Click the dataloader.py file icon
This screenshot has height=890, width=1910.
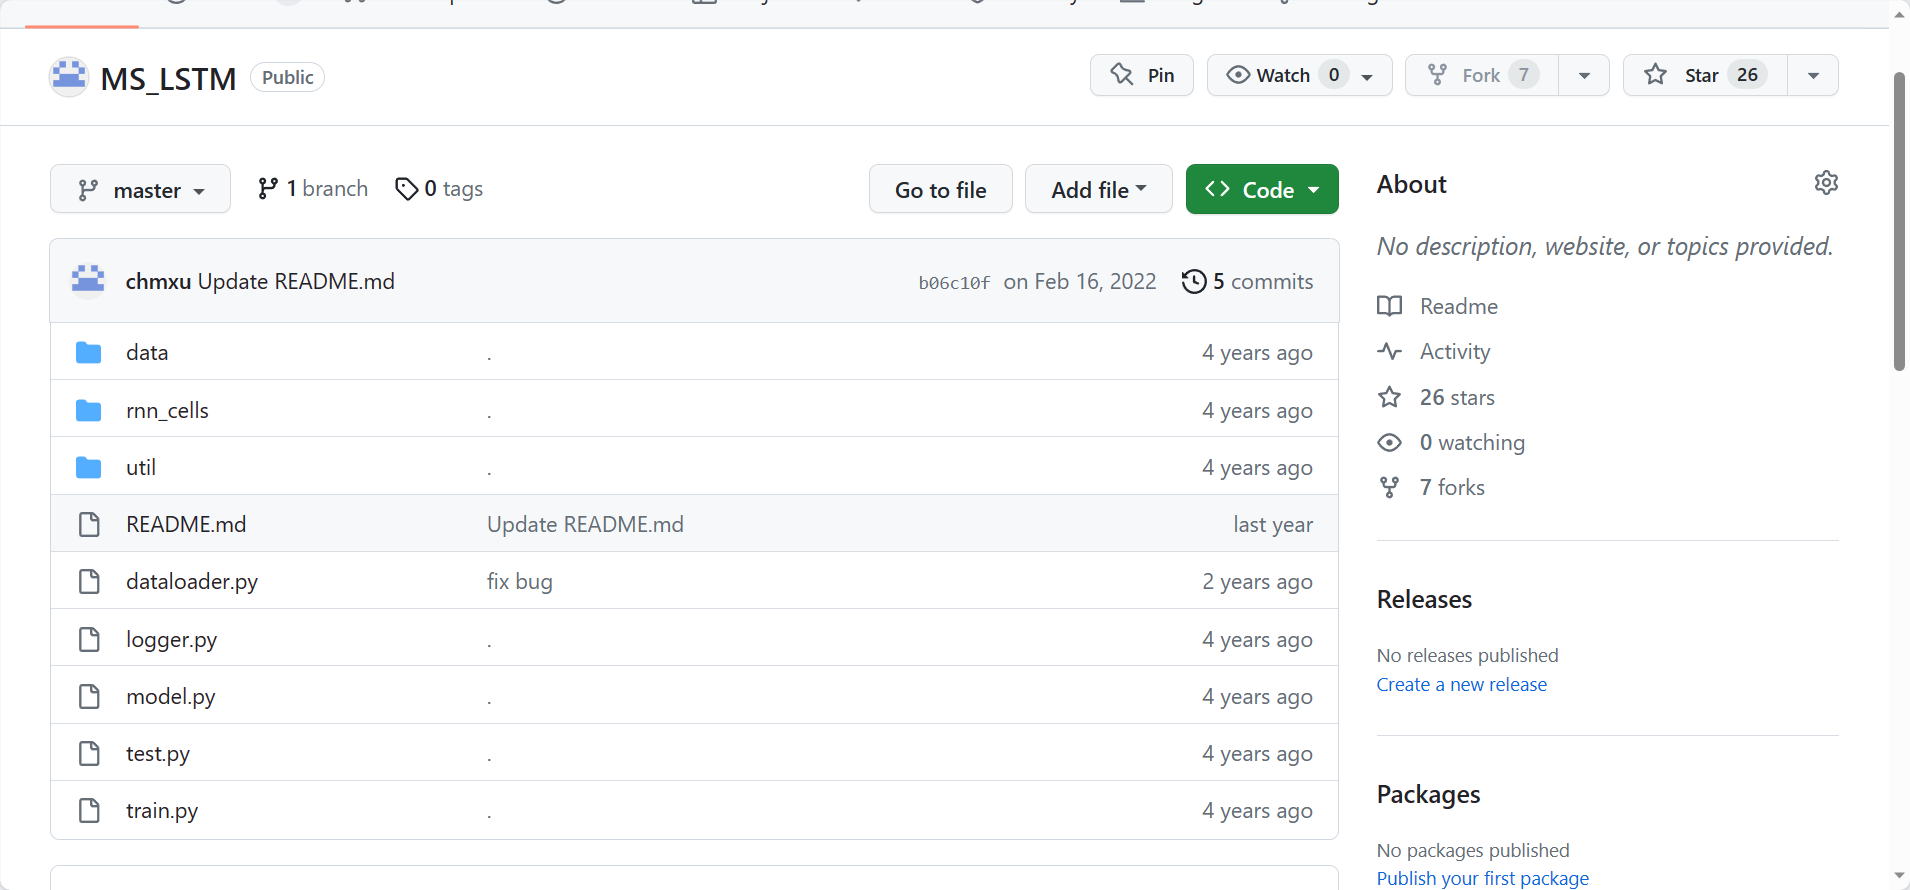[x=89, y=582]
